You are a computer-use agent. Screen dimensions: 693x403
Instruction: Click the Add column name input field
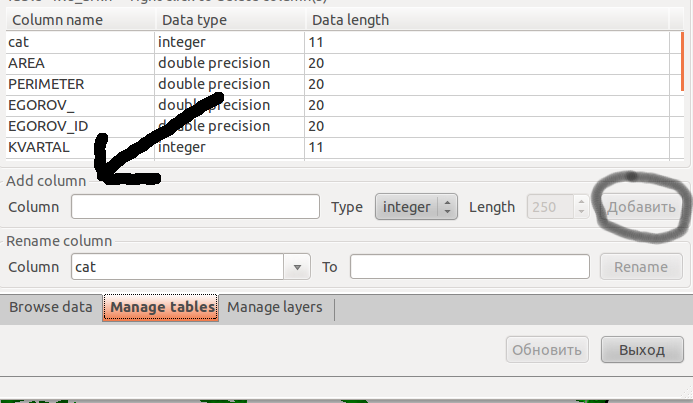[x=194, y=207]
